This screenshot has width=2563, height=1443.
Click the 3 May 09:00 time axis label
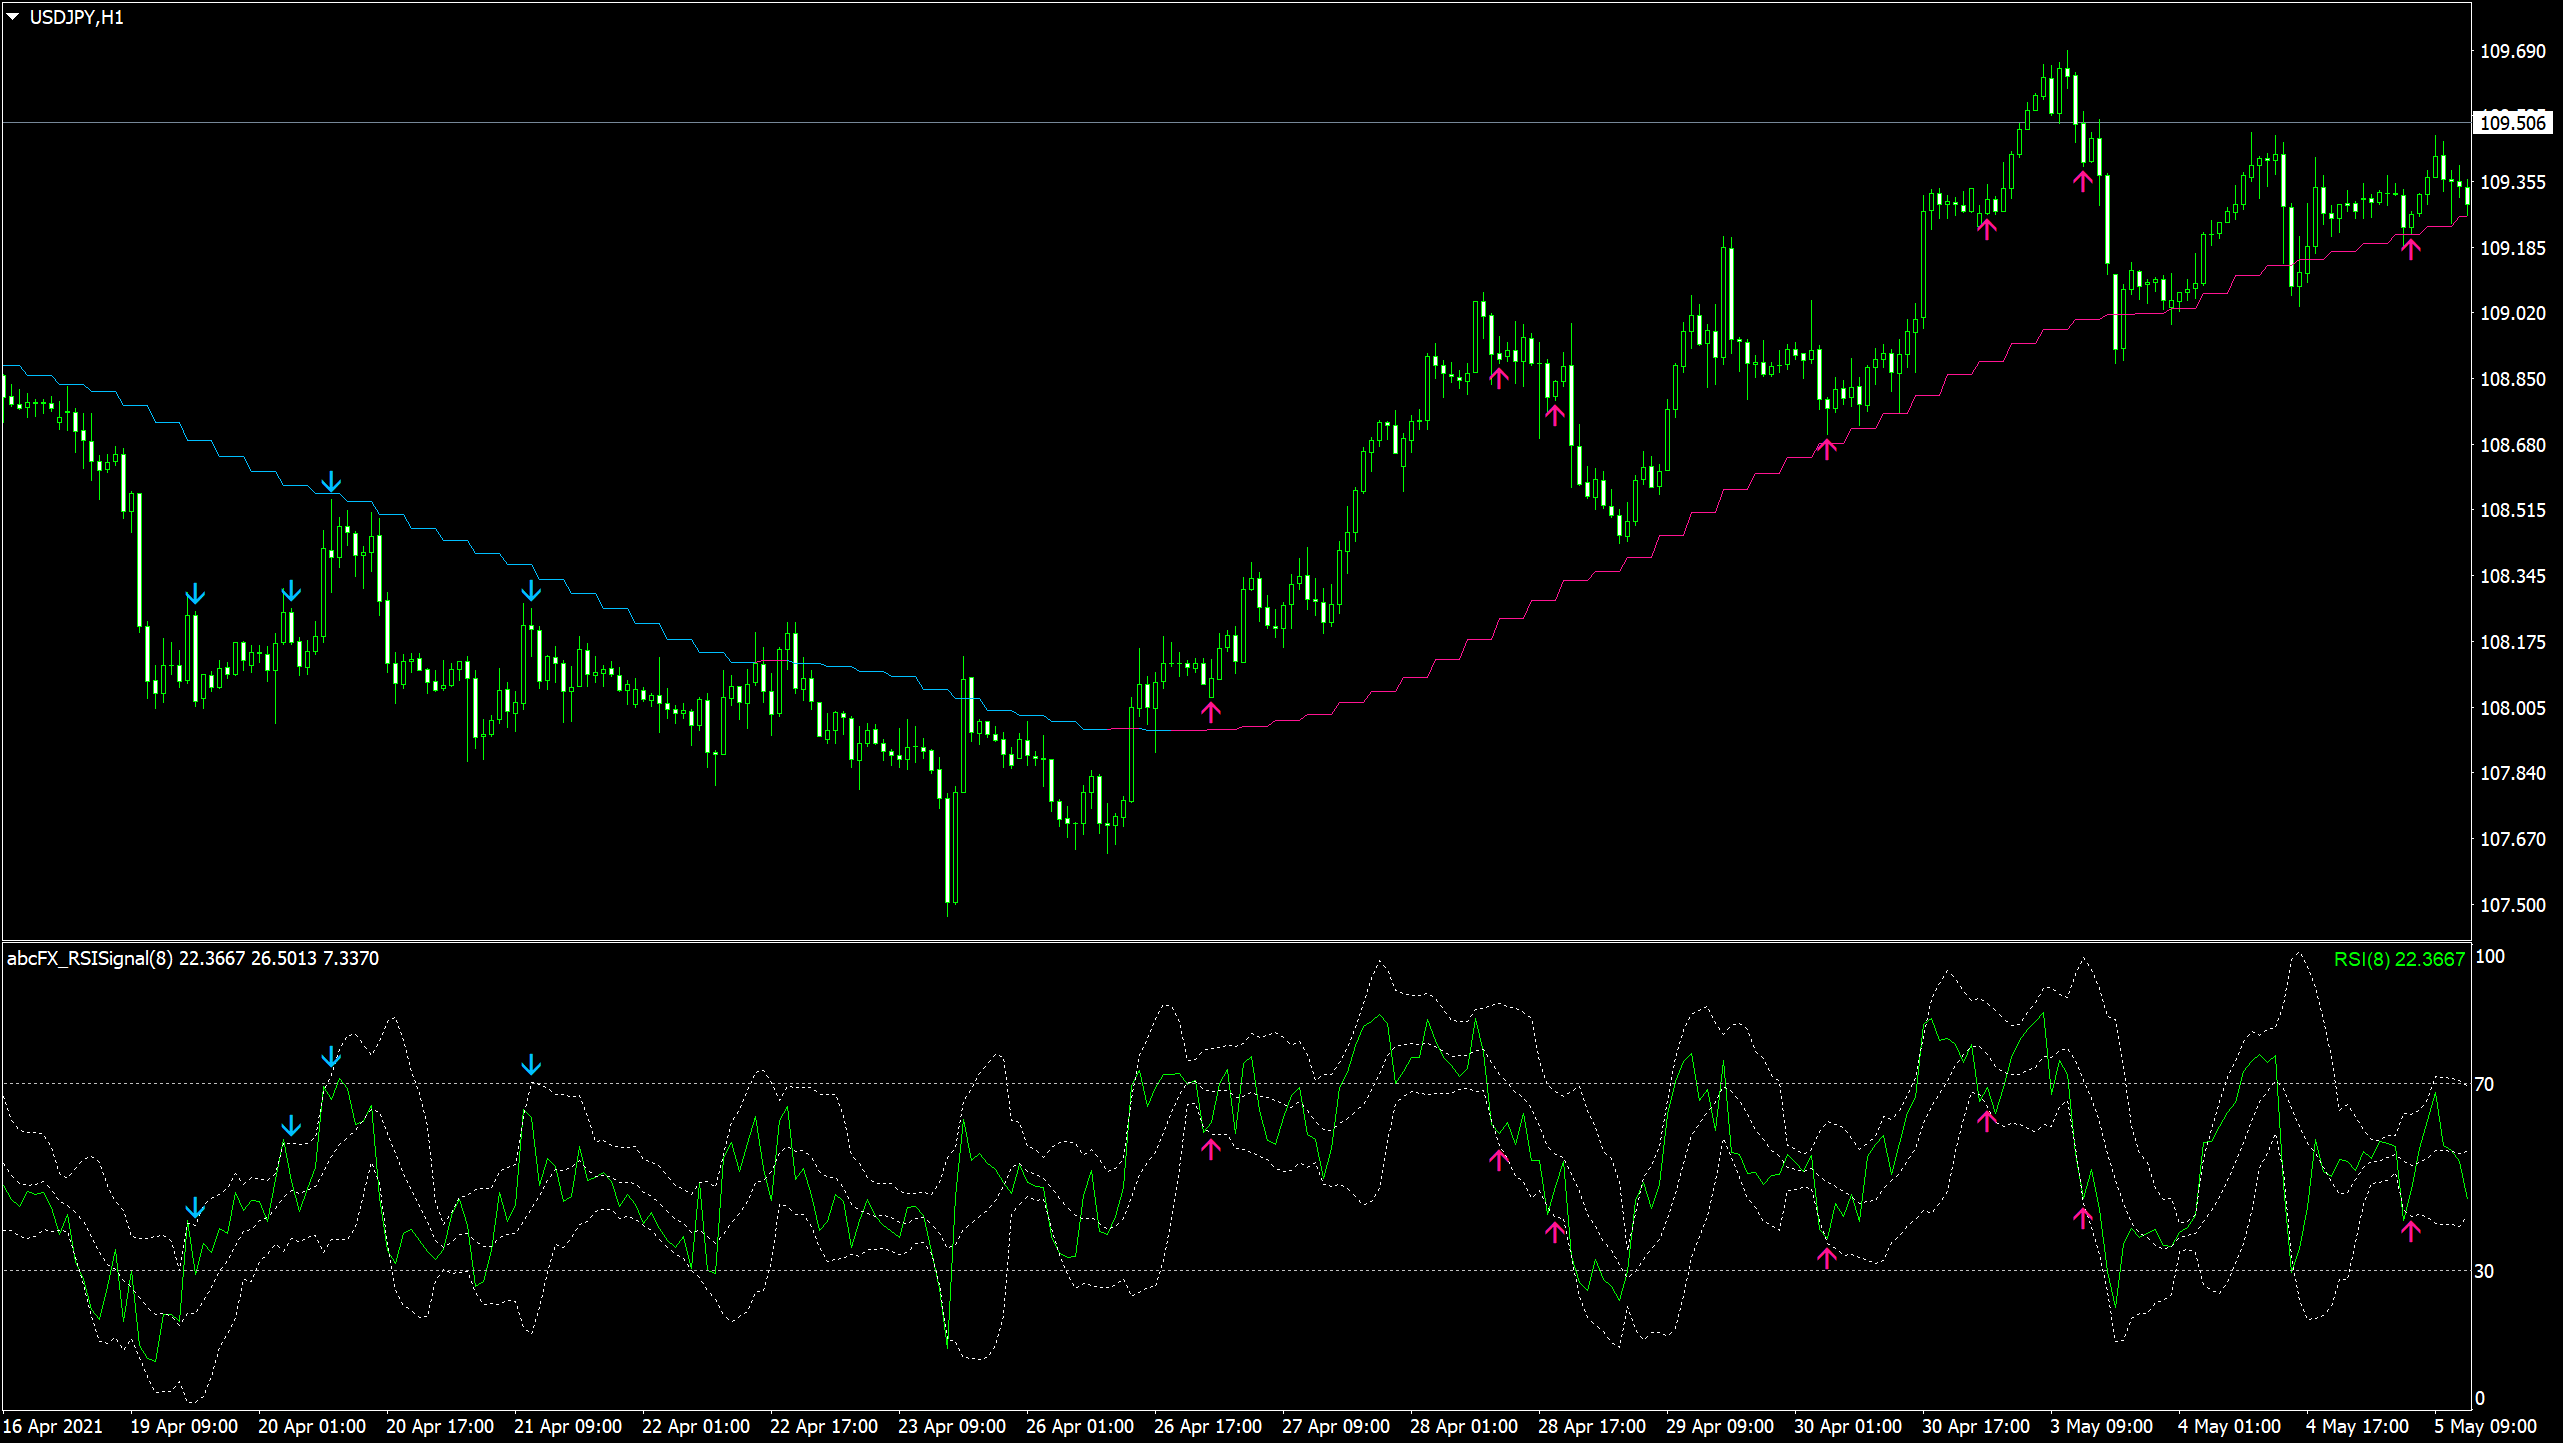[x=2101, y=1426]
